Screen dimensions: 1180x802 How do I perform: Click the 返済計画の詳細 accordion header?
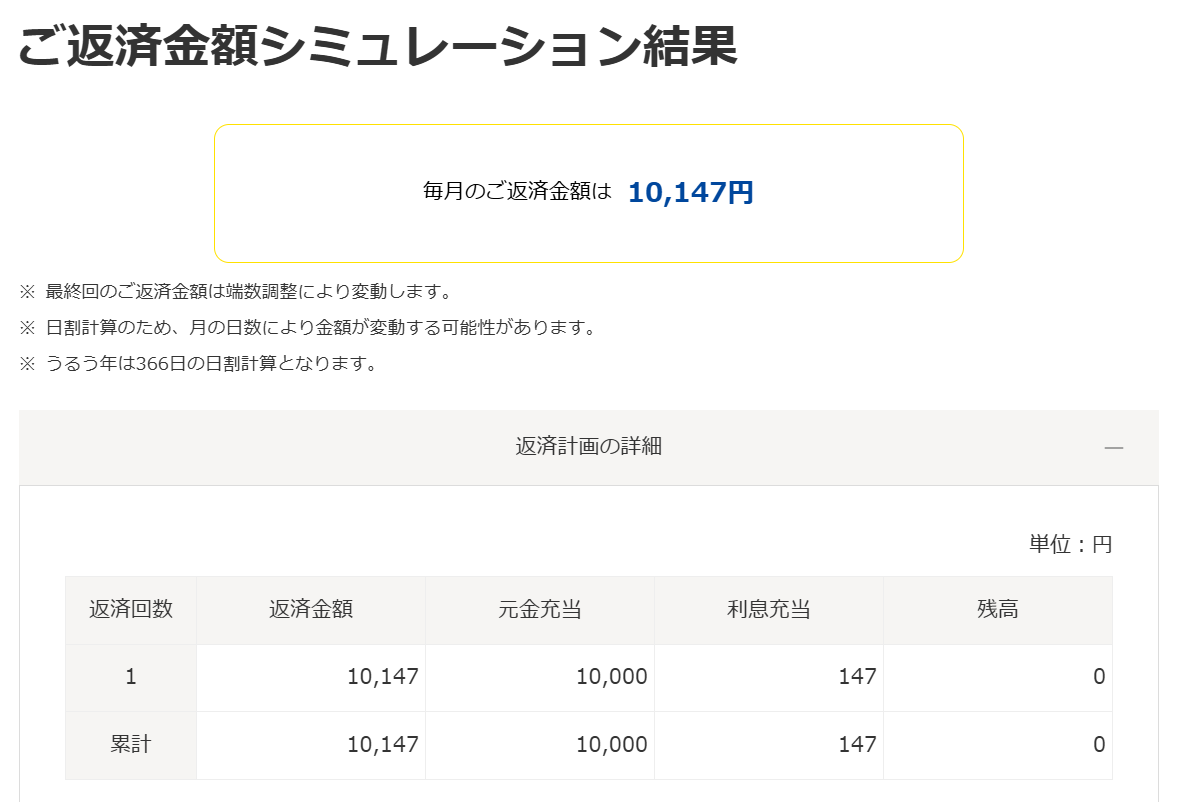pos(588,448)
